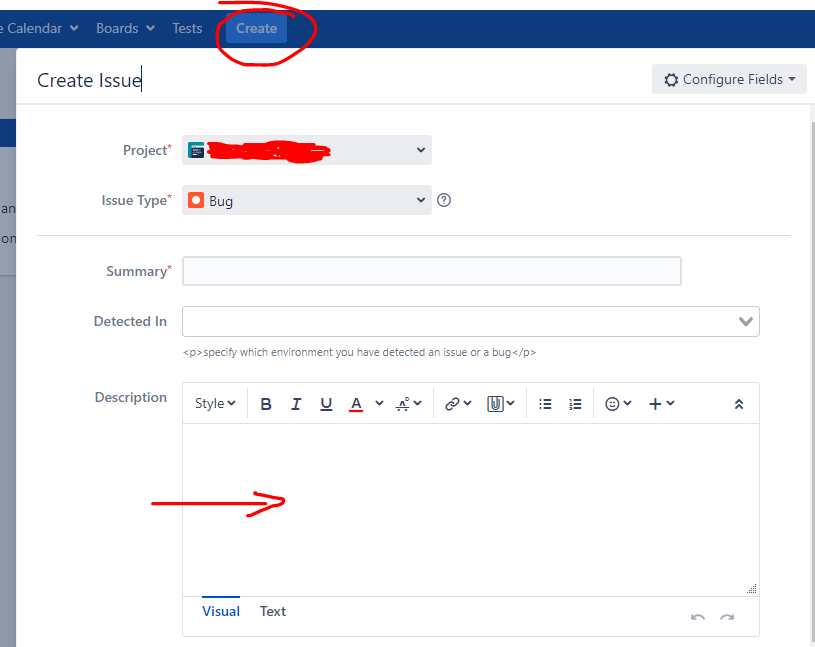Switch to the Text tab of the editor
Image resolution: width=815 pixels, height=647 pixels.
point(272,611)
